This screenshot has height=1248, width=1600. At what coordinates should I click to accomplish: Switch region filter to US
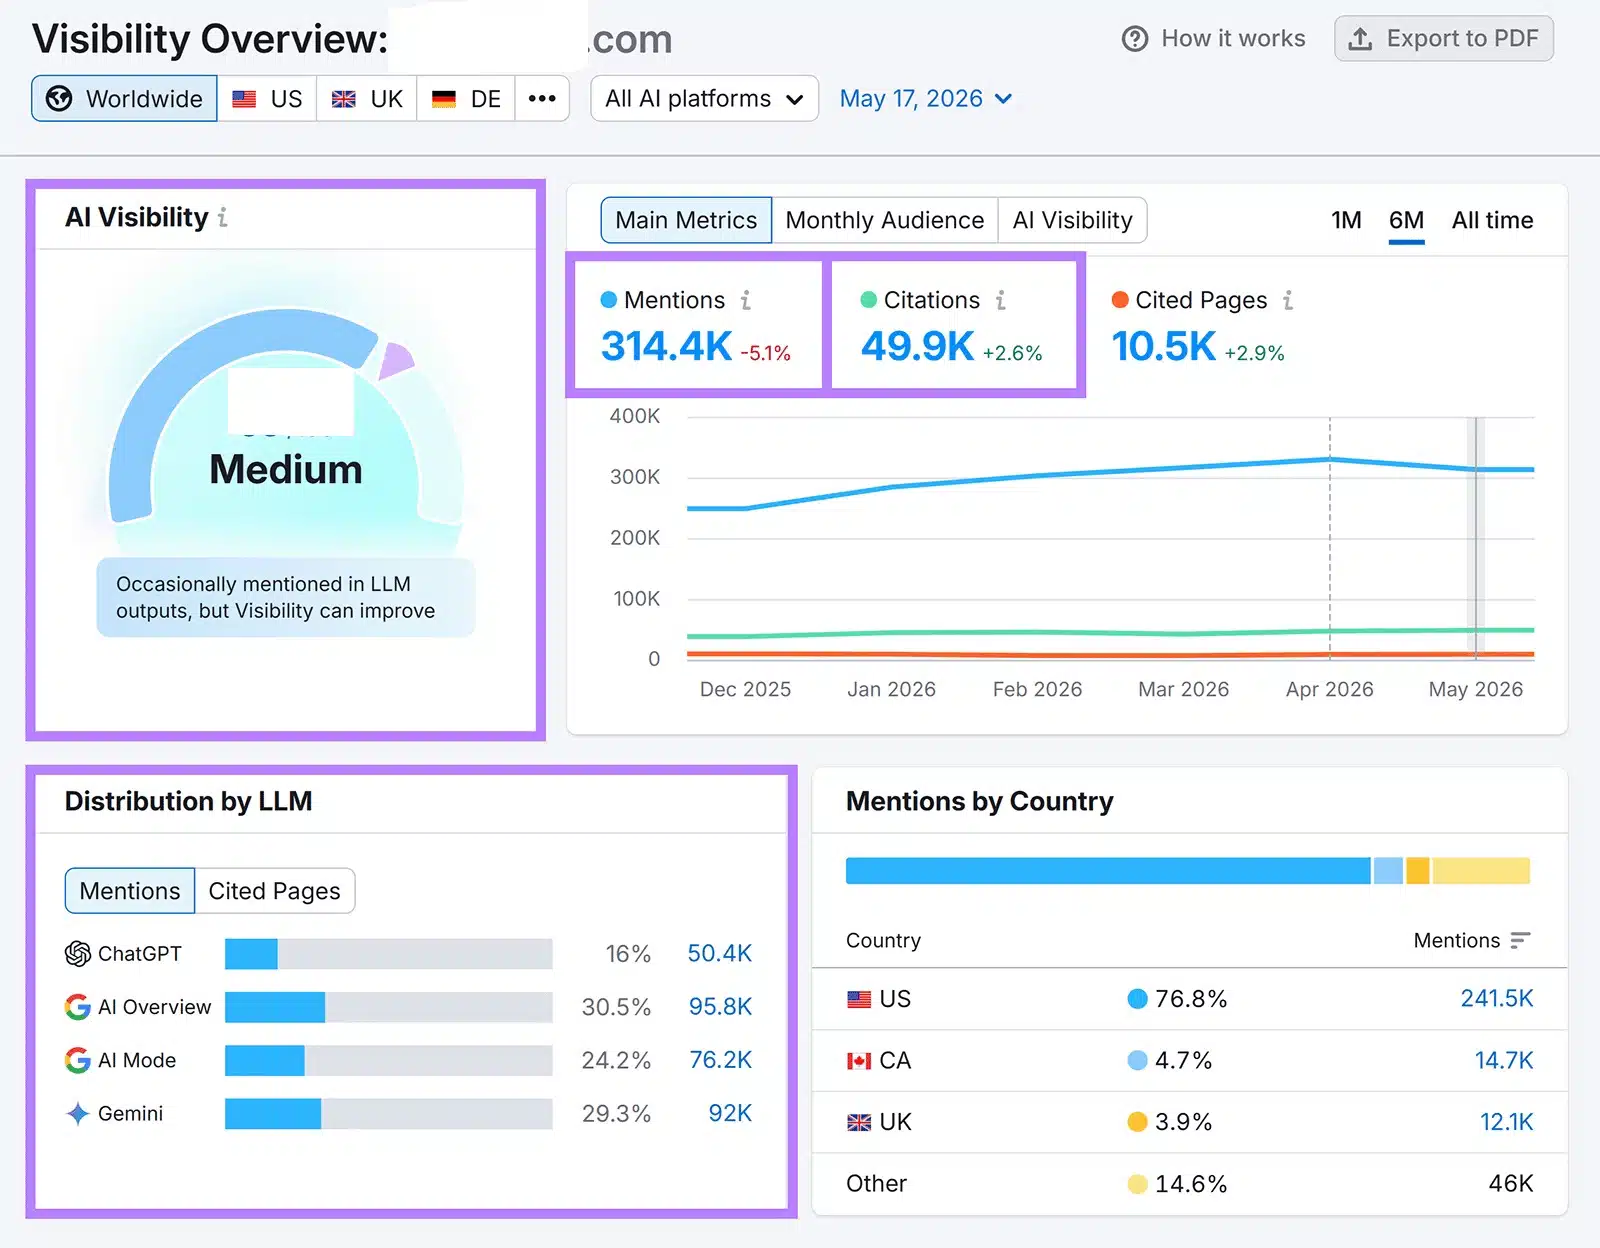click(x=267, y=98)
